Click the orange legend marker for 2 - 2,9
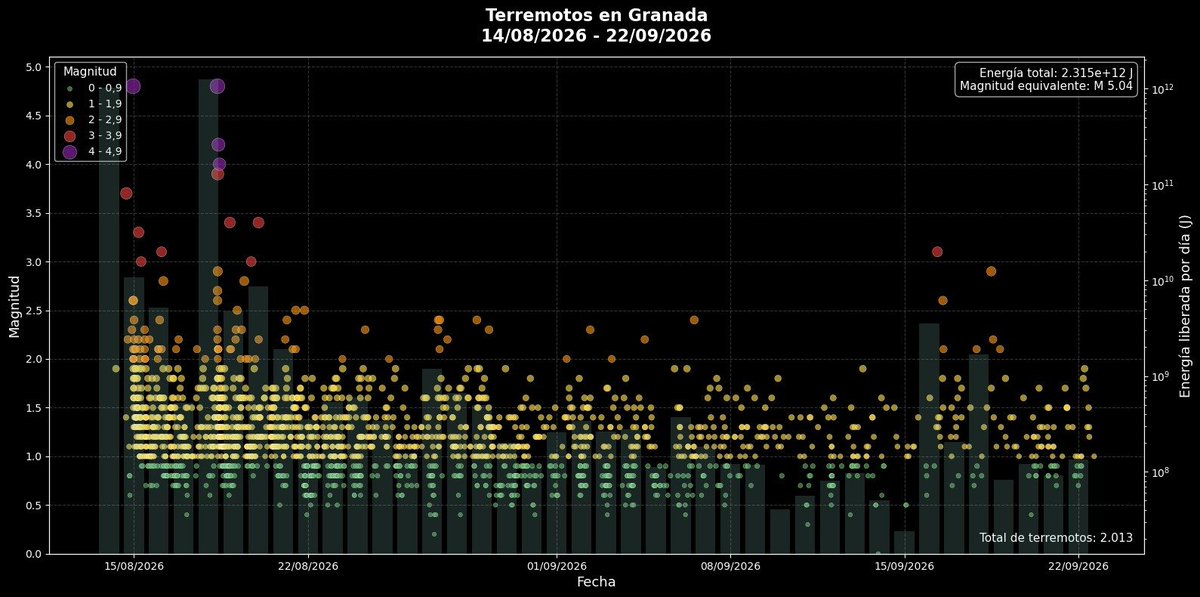 (70, 120)
